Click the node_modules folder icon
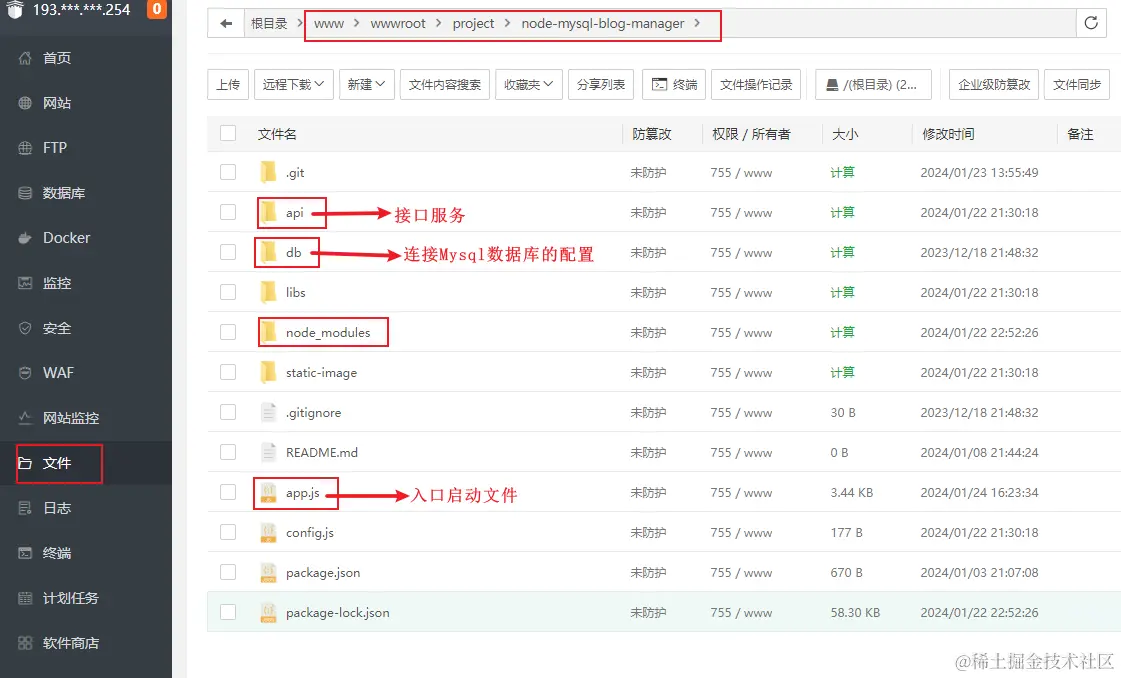The image size is (1121, 678). click(268, 333)
